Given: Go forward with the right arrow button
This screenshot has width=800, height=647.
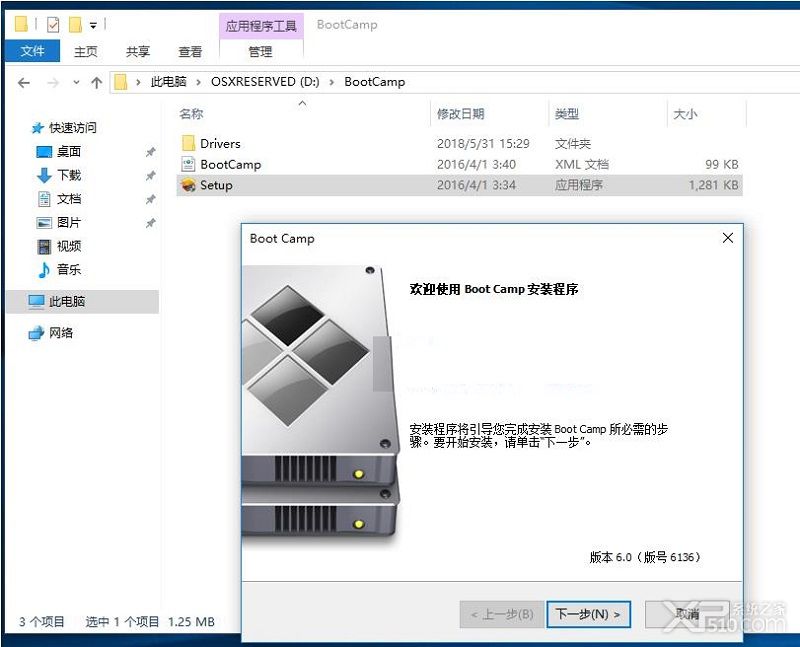Looking at the screenshot, I should (x=53, y=83).
